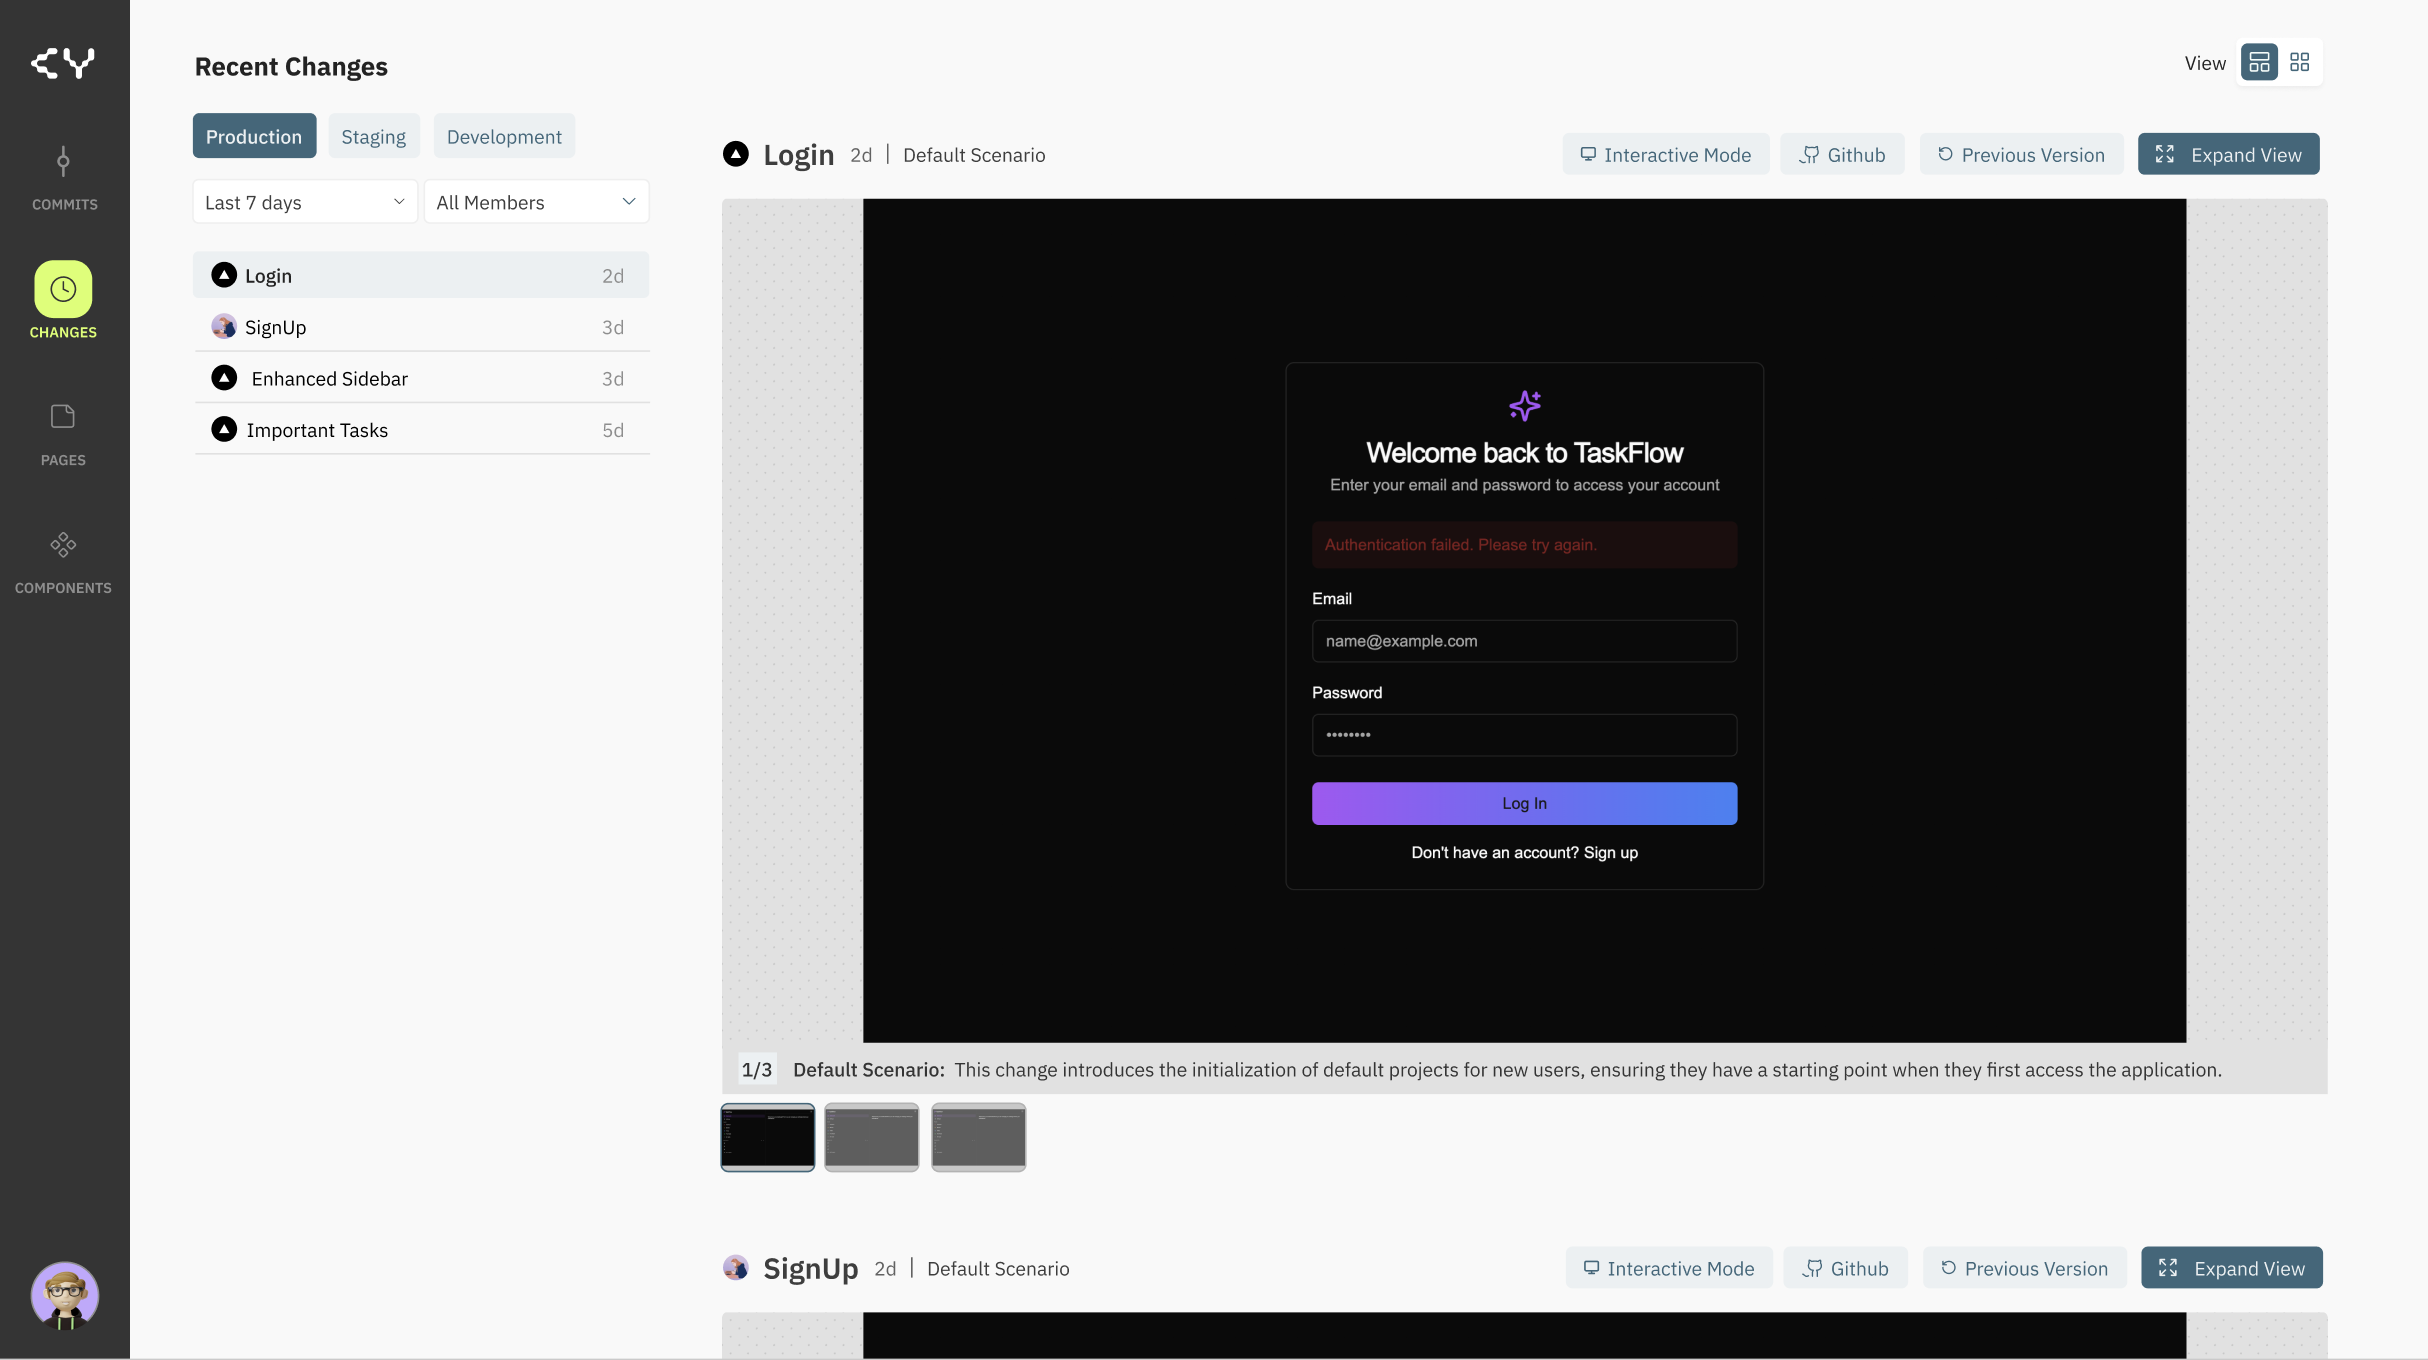2428x1360 pixels.
Task: Keep the list view layout selected
Action: point(2259,62)
